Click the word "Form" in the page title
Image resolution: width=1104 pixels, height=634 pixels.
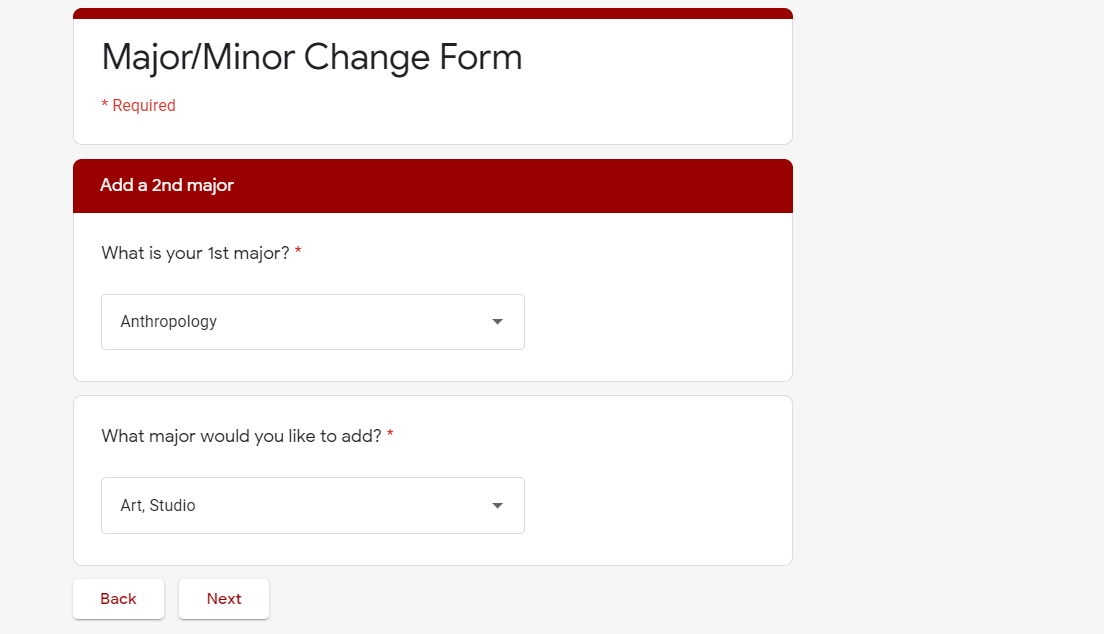click(x=480, y=58)
